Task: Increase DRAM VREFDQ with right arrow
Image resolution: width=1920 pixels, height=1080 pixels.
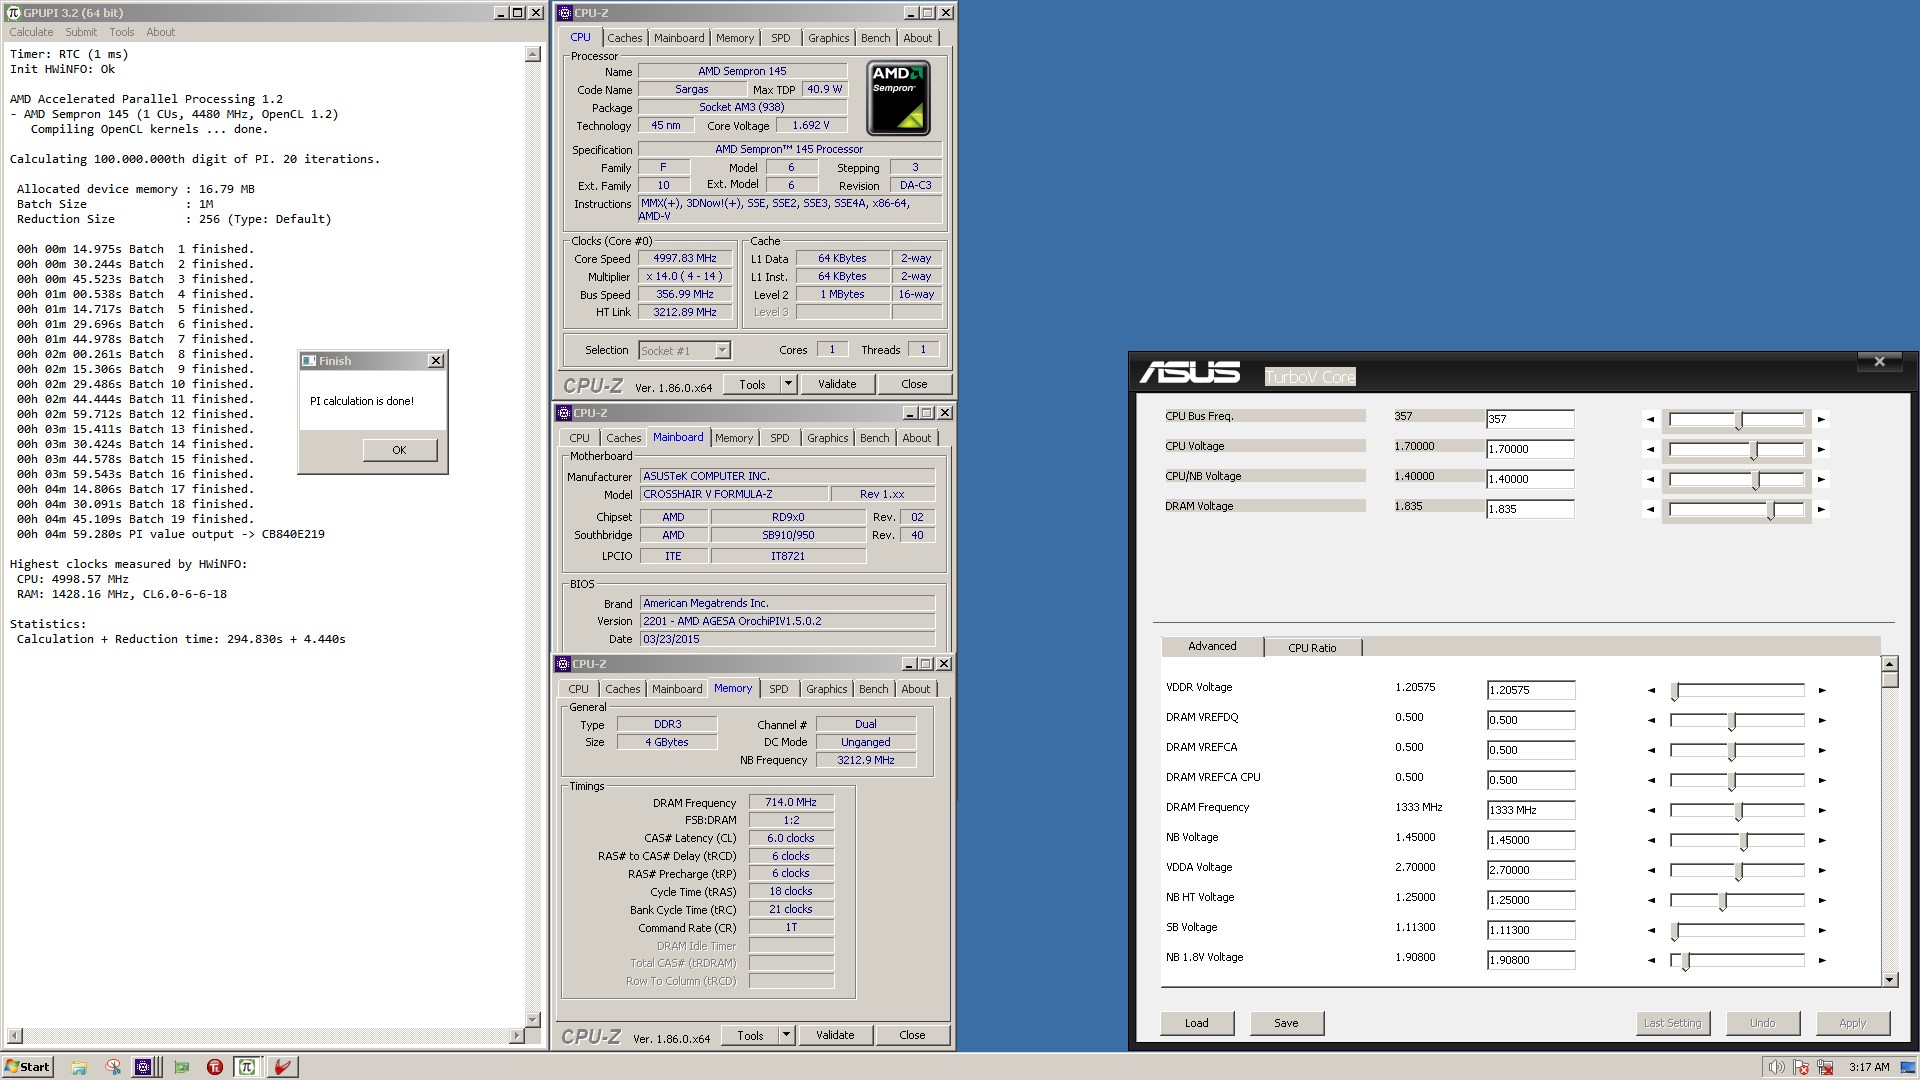Action: [x=1822, y=721]
